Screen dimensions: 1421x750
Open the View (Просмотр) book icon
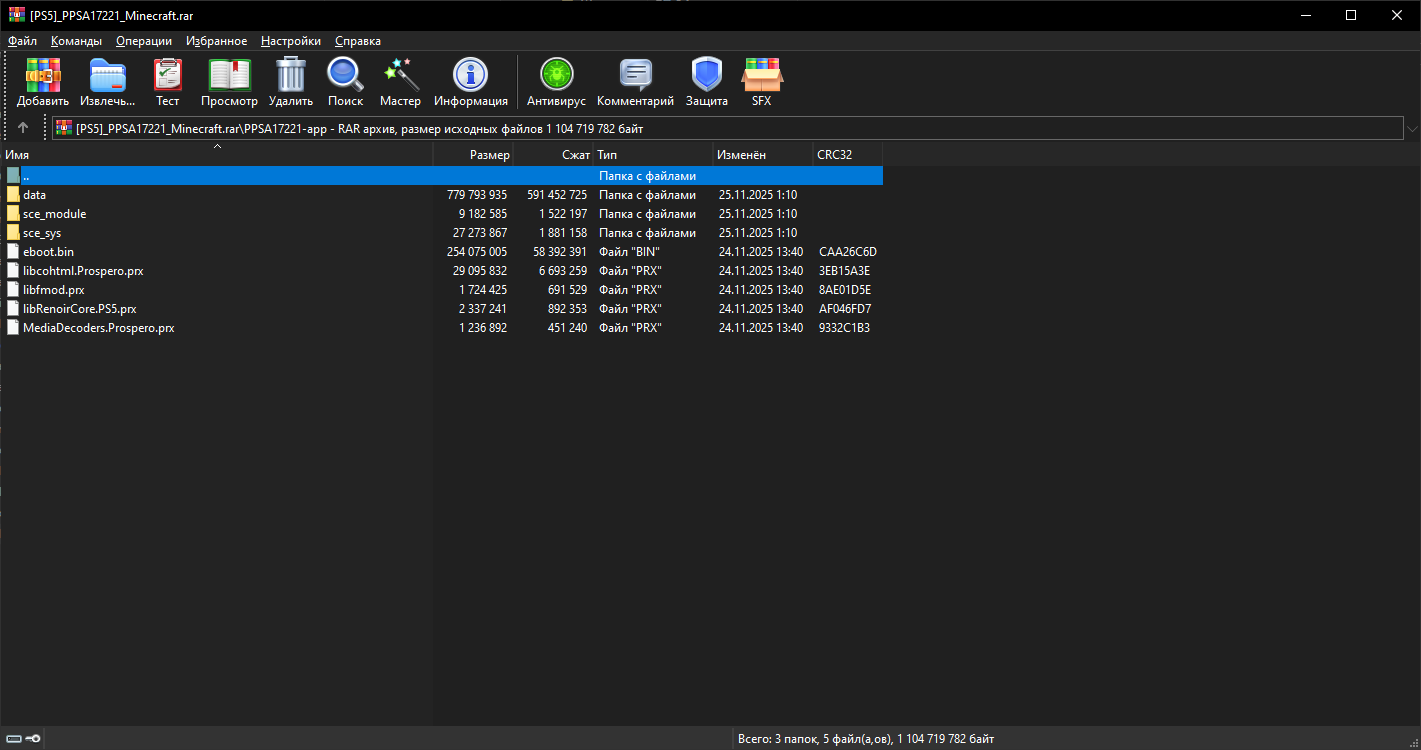229,76
